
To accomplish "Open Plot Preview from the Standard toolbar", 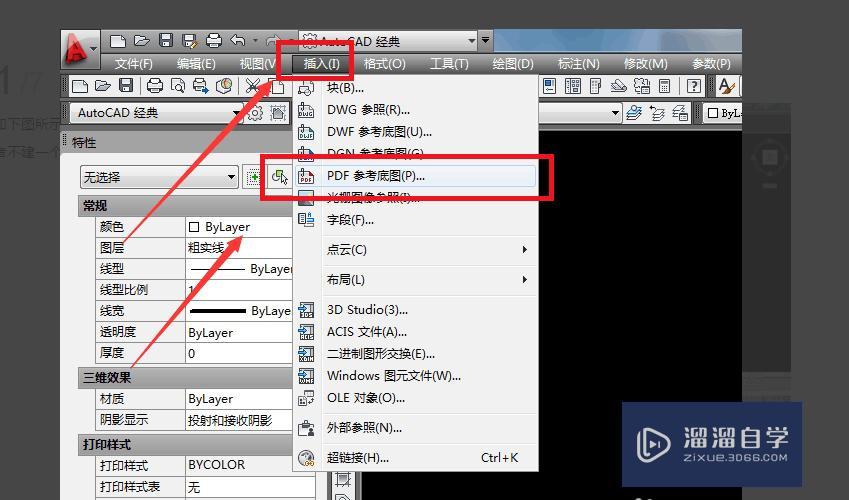I will 178,86.
